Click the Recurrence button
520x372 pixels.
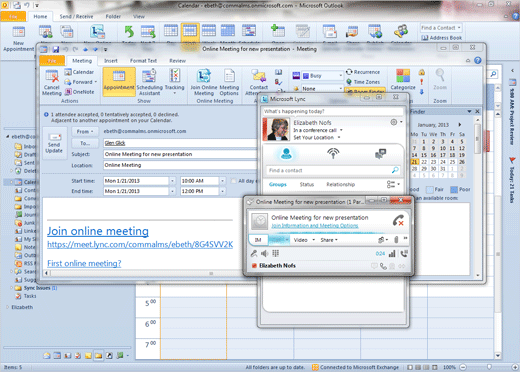point(363,72)
